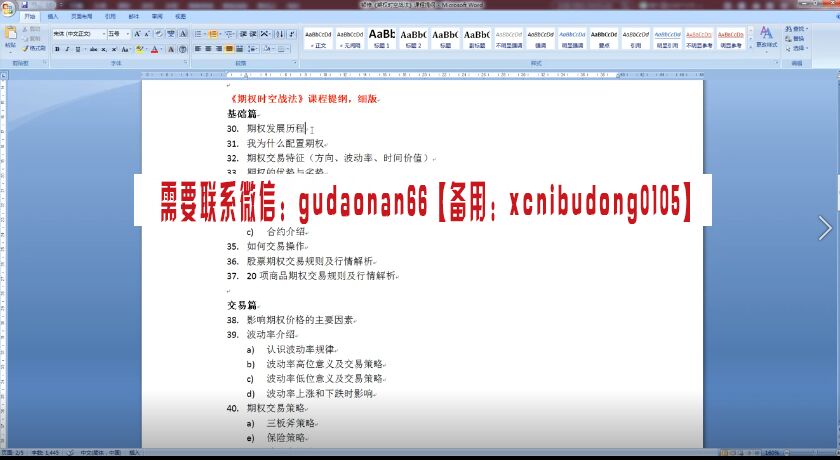Screen dimensions: 840x460
Task: Apply the 副标题 (Subtitle) style
Action: click(x=477, y=38)
